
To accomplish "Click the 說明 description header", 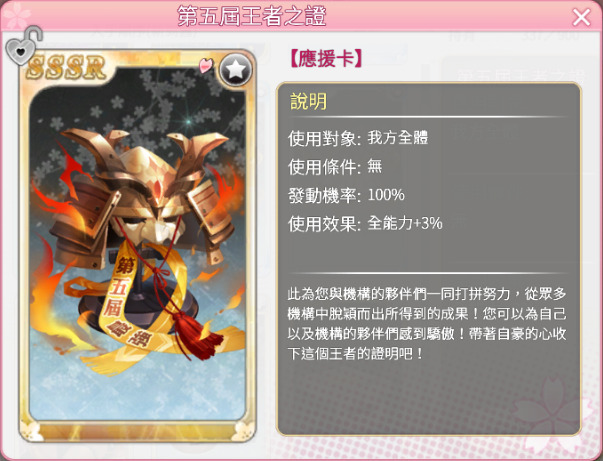I will point(308,102).
